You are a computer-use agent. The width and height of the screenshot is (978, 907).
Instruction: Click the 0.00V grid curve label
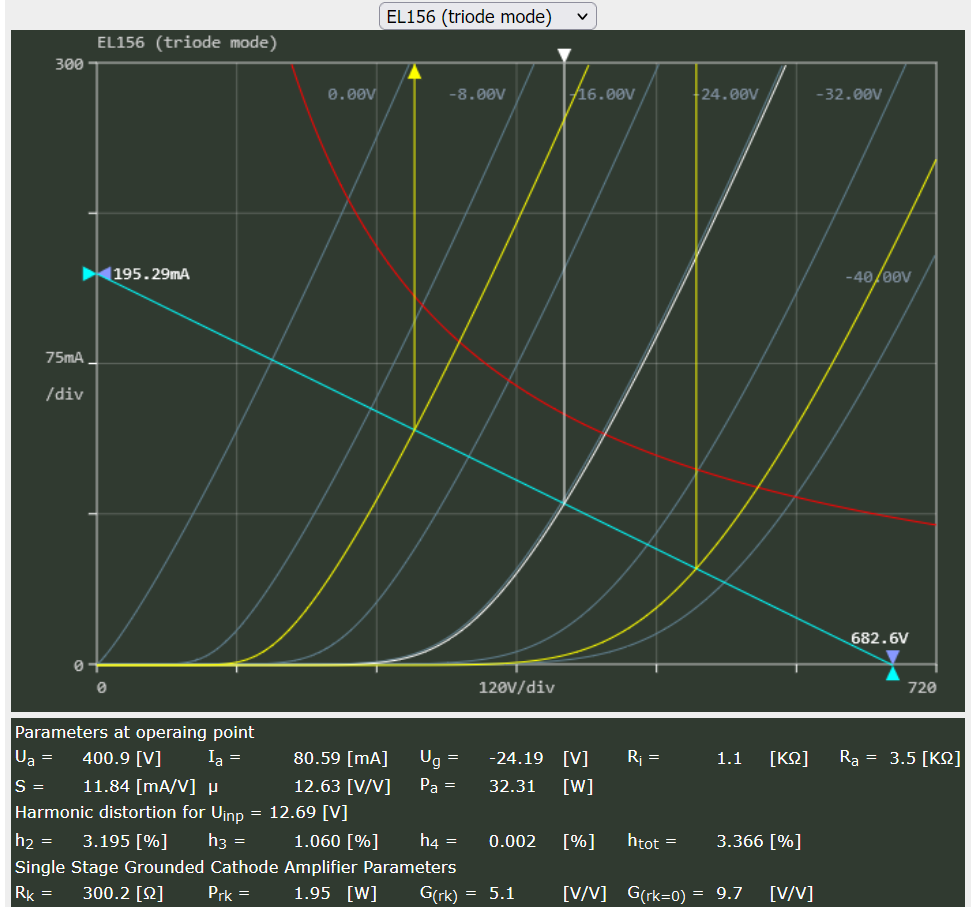352,94
